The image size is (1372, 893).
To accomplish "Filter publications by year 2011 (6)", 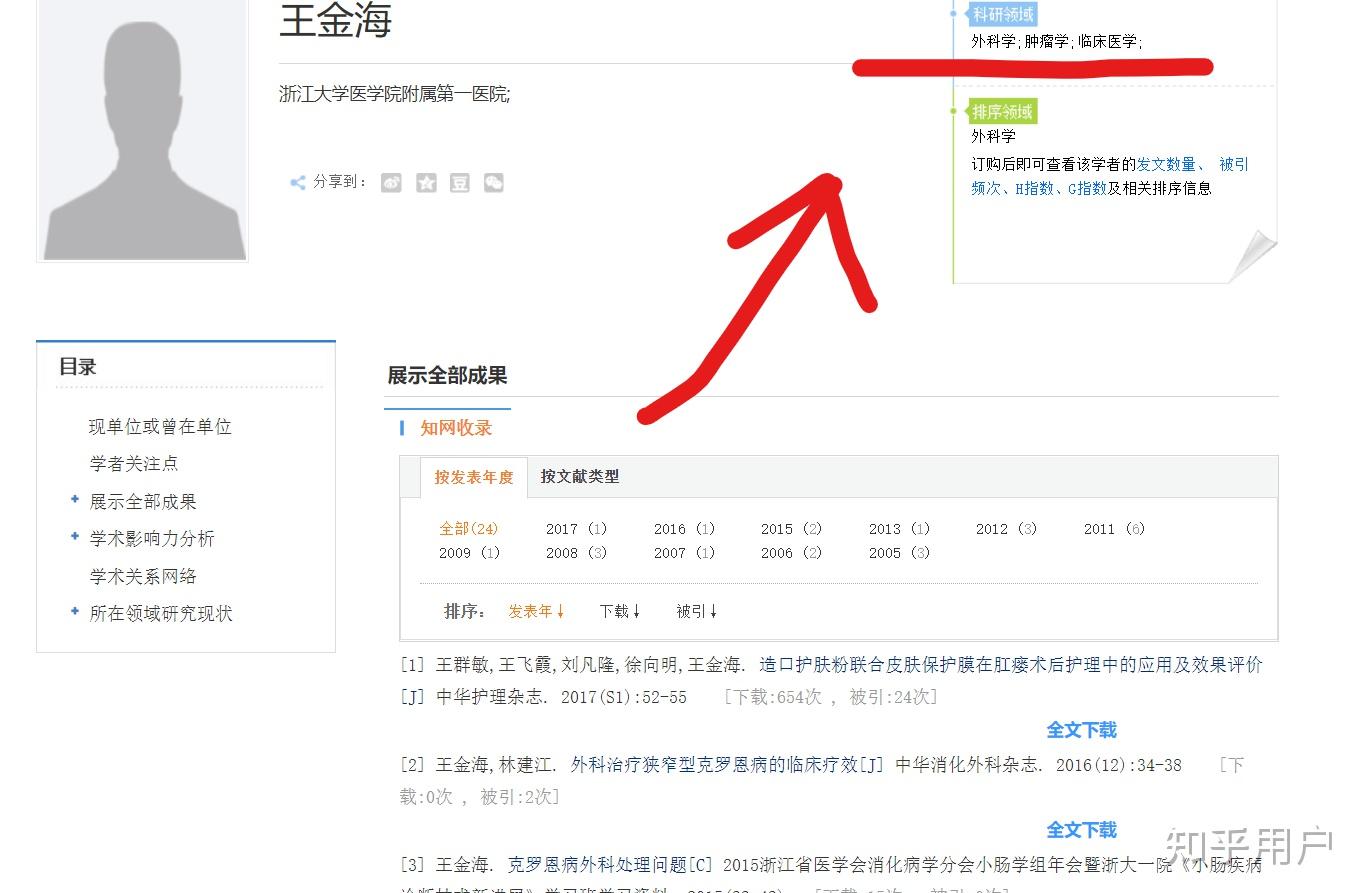I will (1115, 529).
